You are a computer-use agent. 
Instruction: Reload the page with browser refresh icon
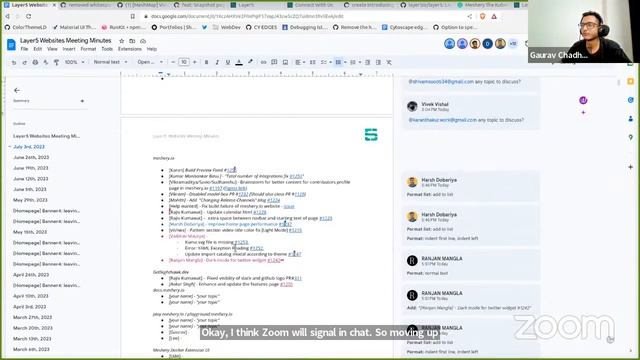pyautogui.click(x=29, y=16)
